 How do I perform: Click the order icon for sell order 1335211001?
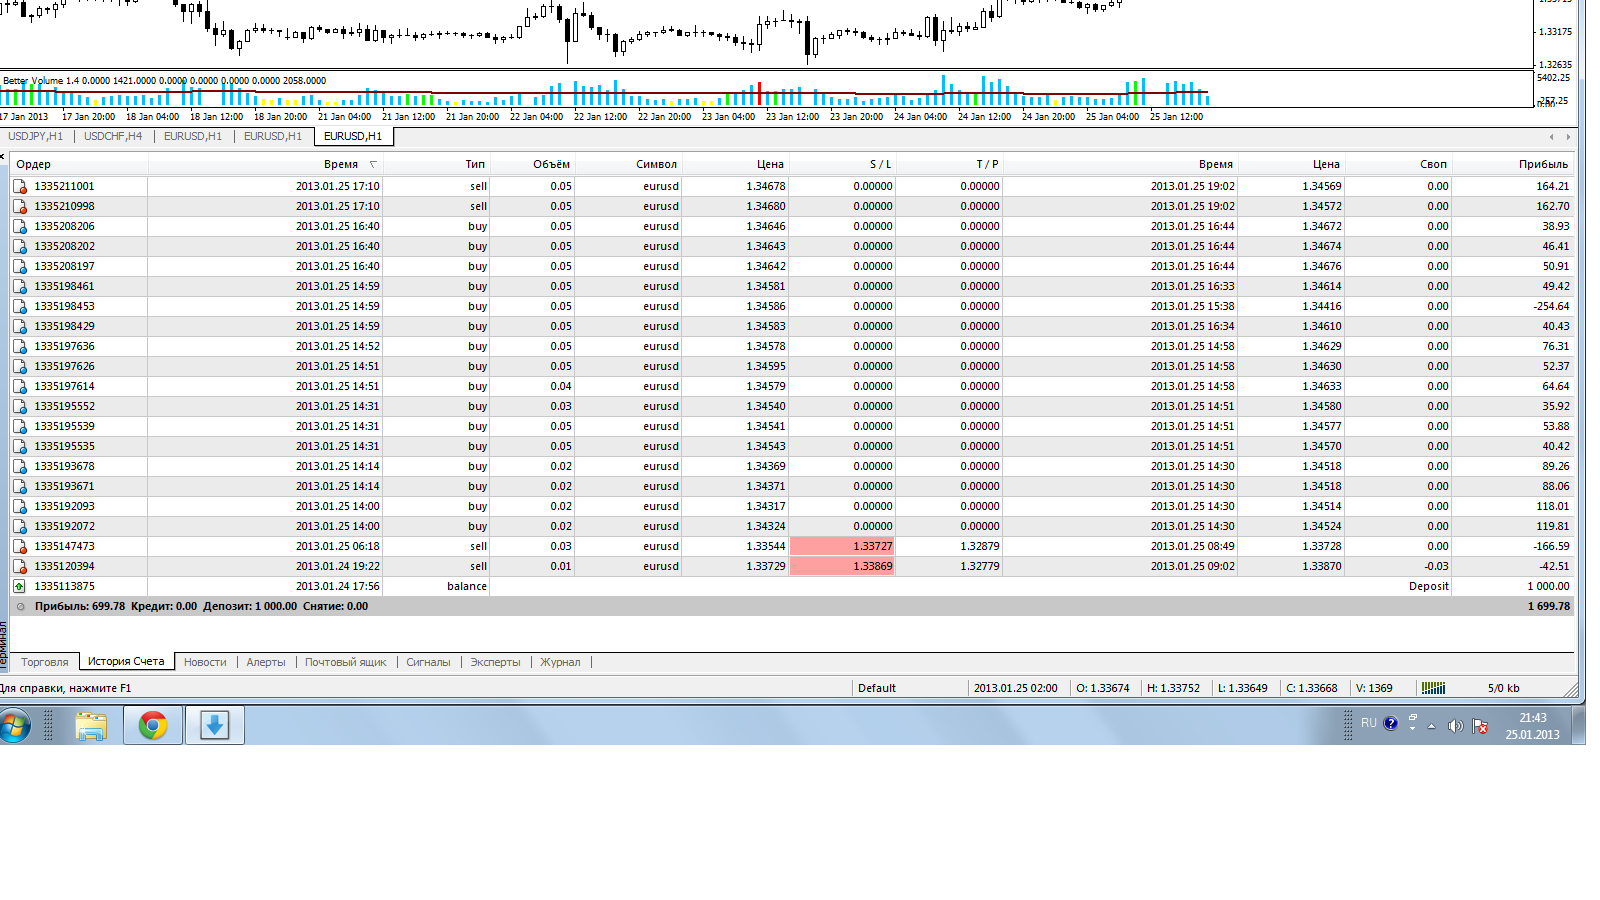[19, 186]
